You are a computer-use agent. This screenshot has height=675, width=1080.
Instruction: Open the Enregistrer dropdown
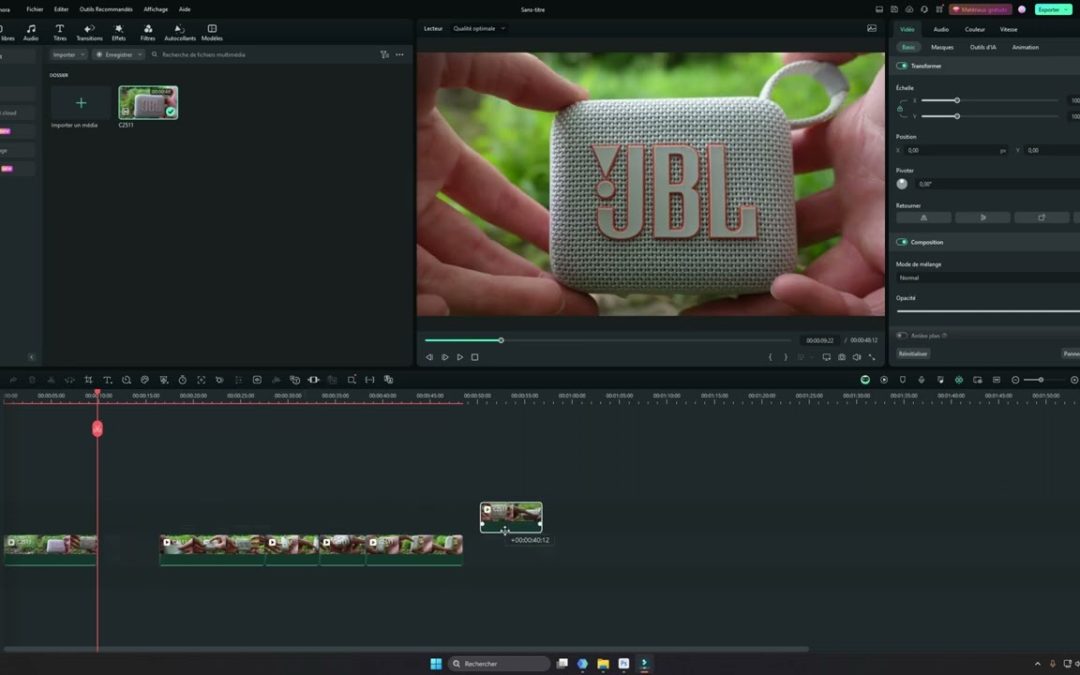click(x=118, y=54)
